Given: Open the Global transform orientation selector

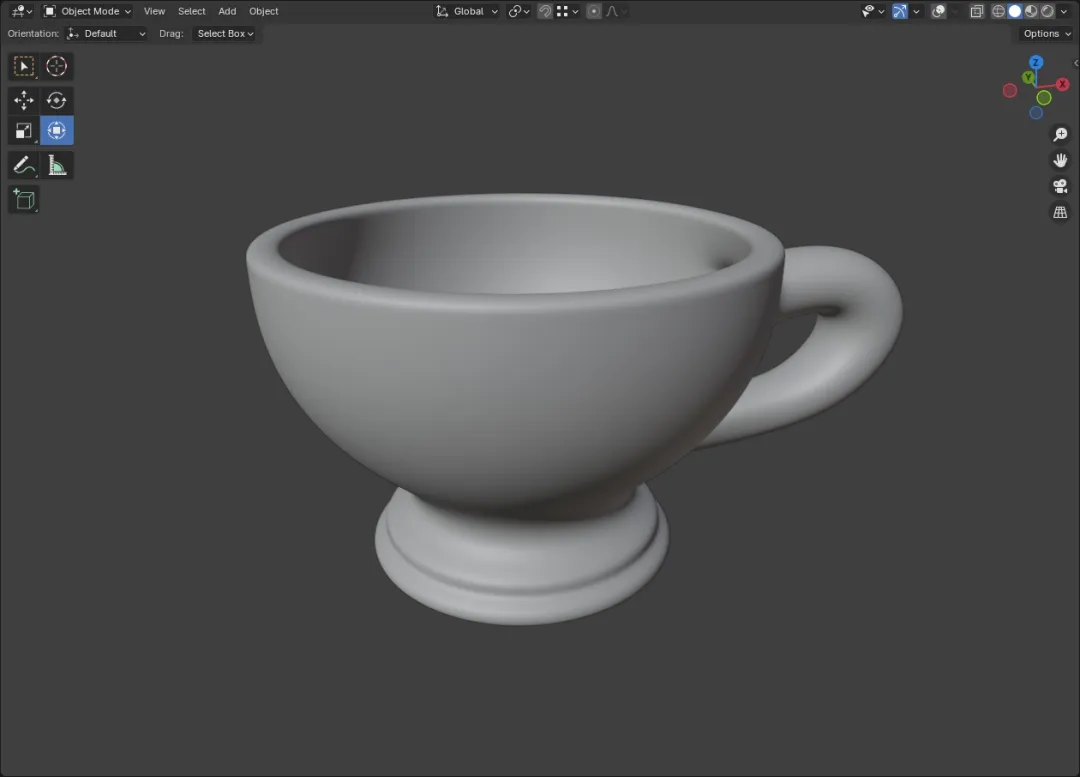Looking at the screenshot, I should (466, 11).
